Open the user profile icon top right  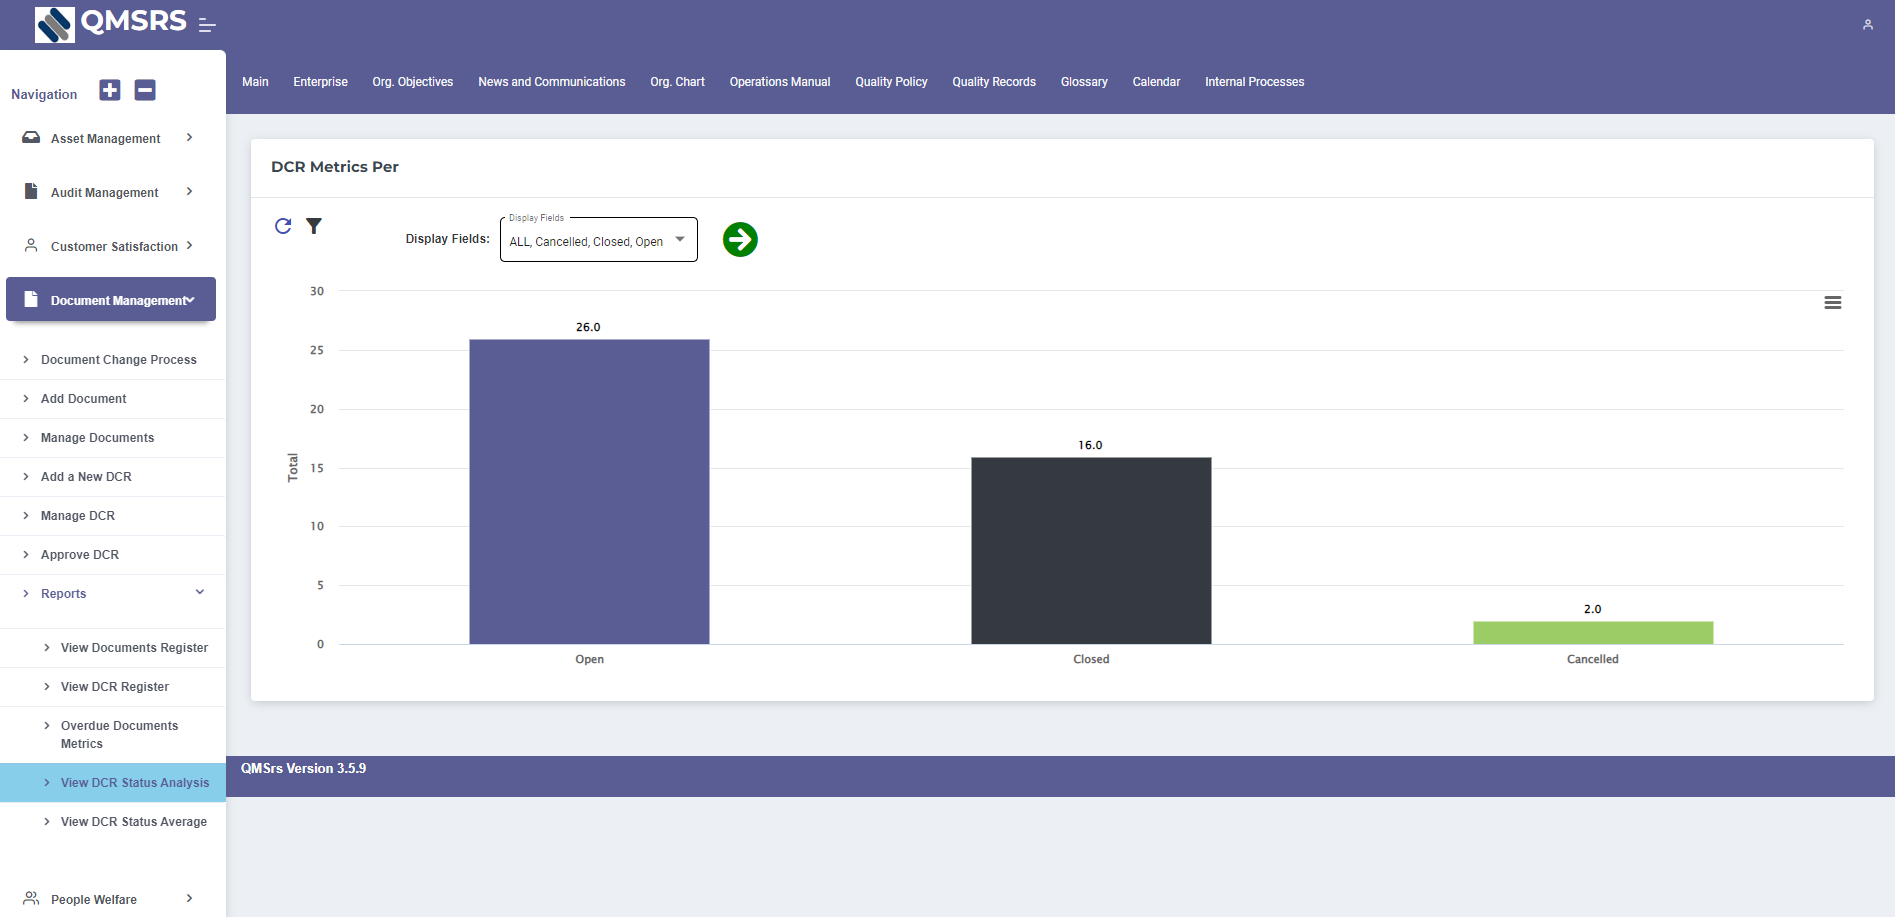click(x=1868, y=24)
